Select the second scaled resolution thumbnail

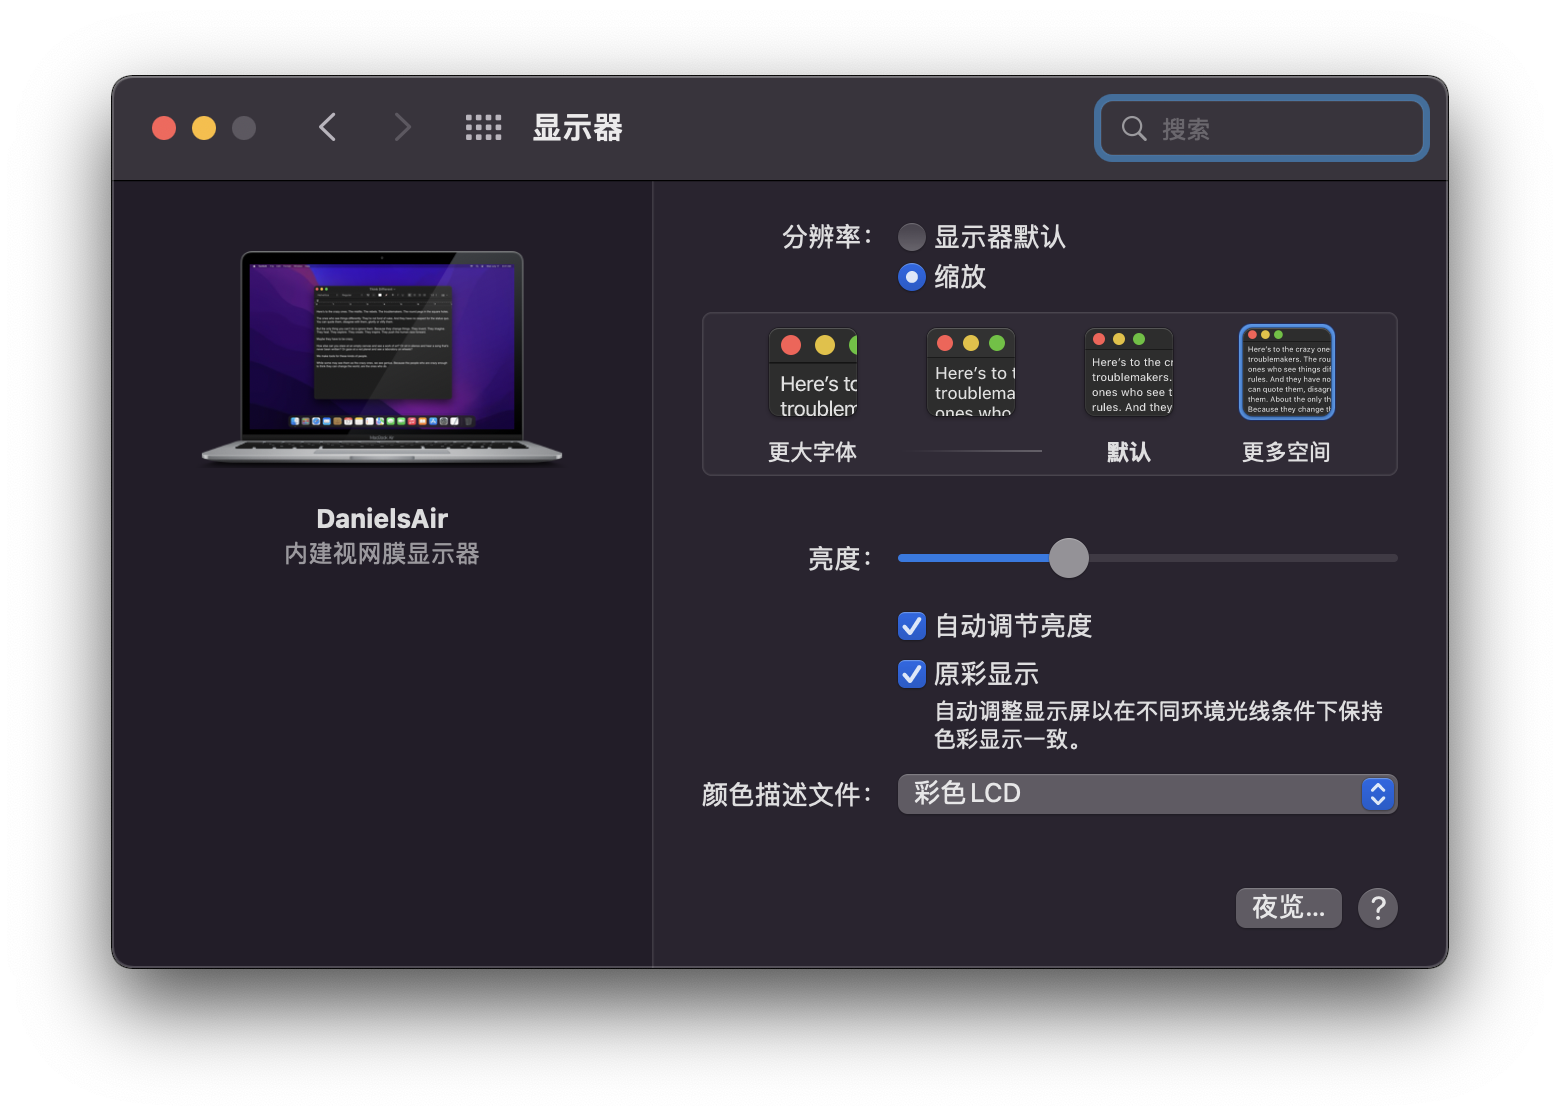pos(971,373)
